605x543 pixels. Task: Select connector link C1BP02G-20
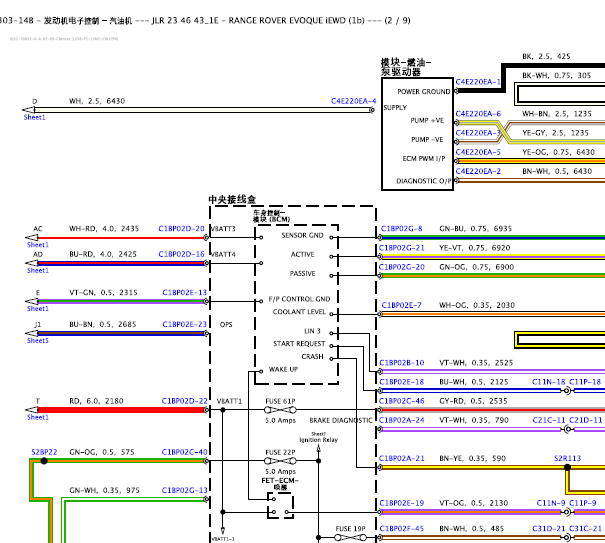pyautogui.click(x=401, y=267)
